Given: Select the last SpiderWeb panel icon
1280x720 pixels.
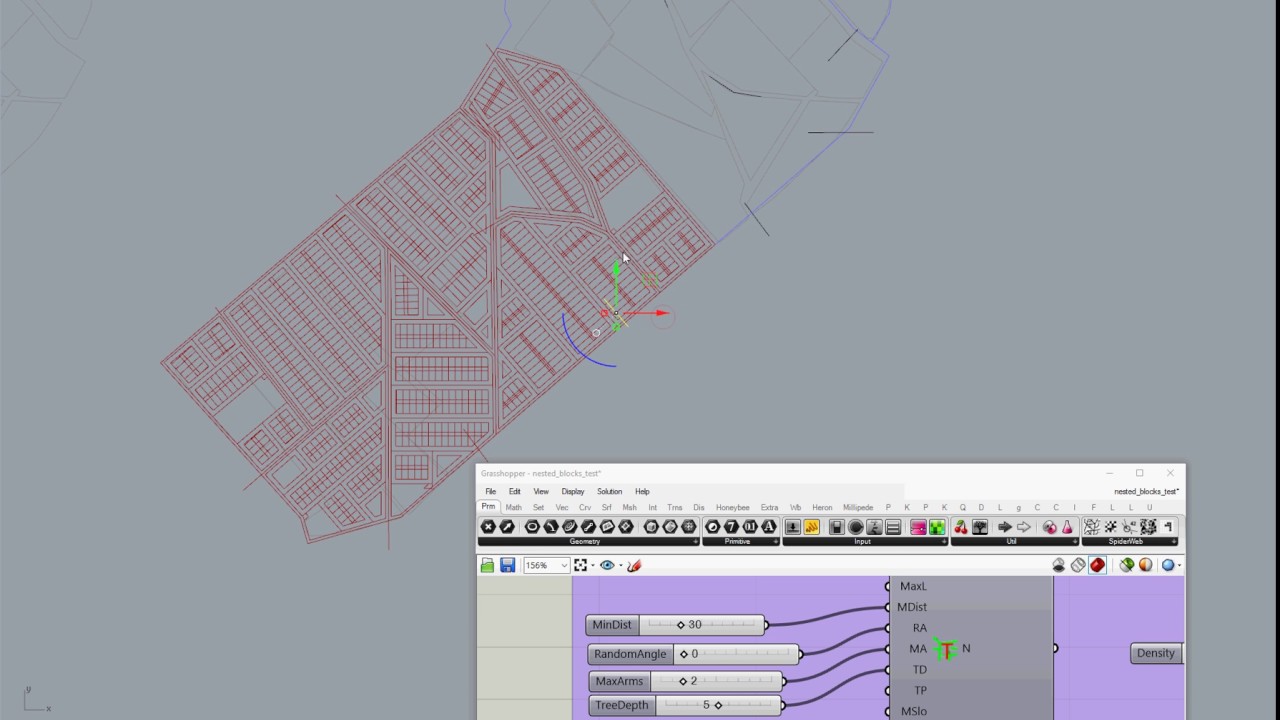Looking at the screenshot, I should [x=1168, y=527].
